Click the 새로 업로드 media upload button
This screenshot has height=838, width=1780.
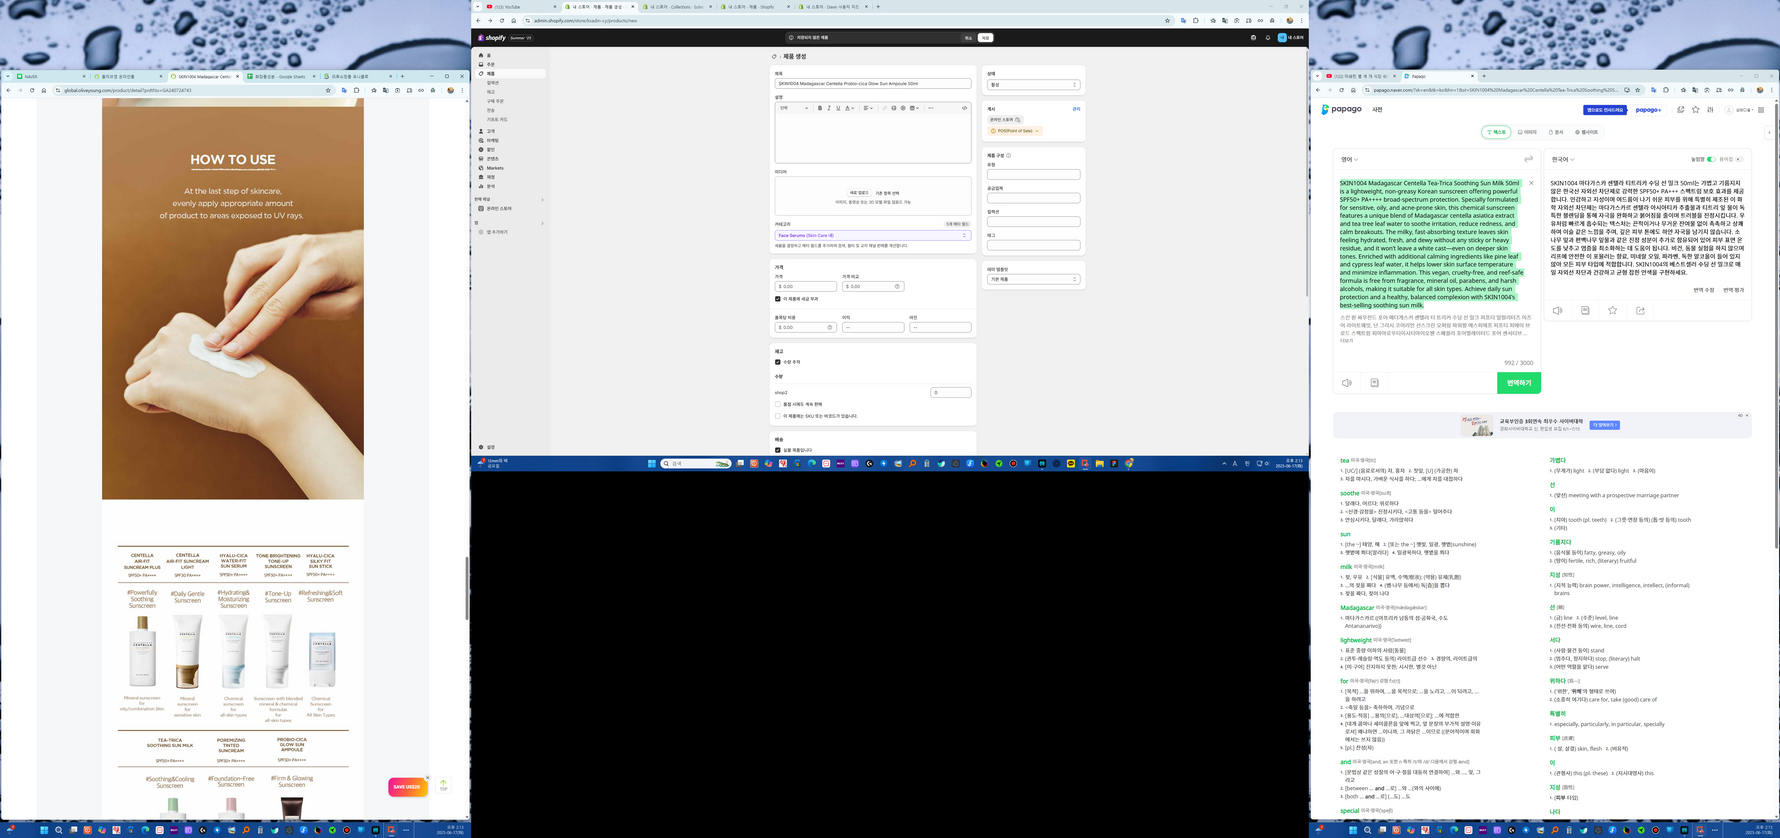[859, 193]
